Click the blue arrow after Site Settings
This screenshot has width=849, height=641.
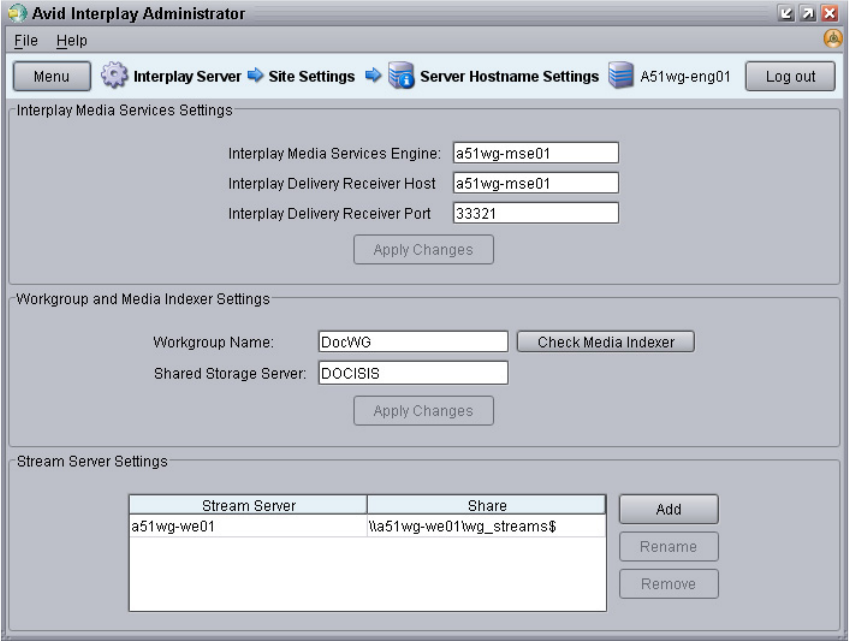373,75
